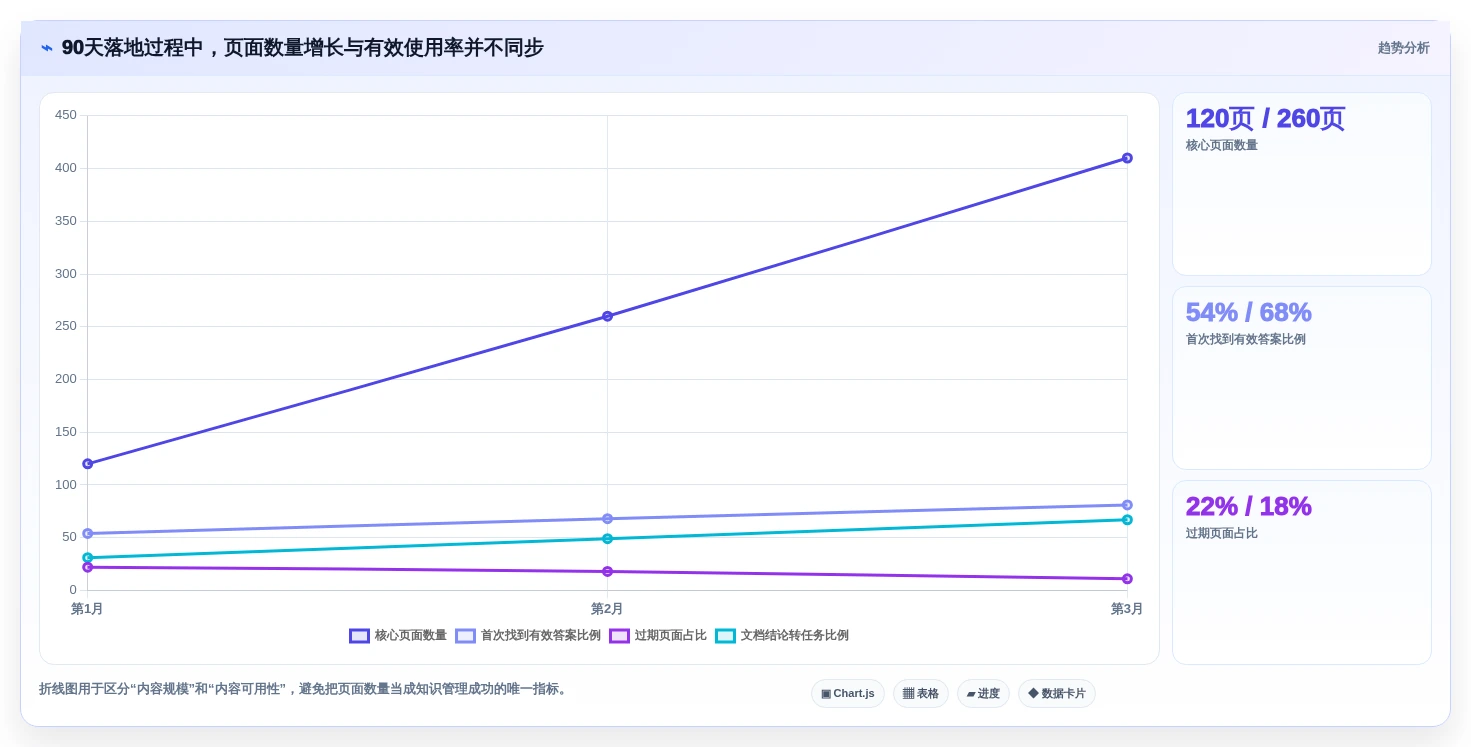Click 过期页面占比 point at 第1月

coord(87,567)
